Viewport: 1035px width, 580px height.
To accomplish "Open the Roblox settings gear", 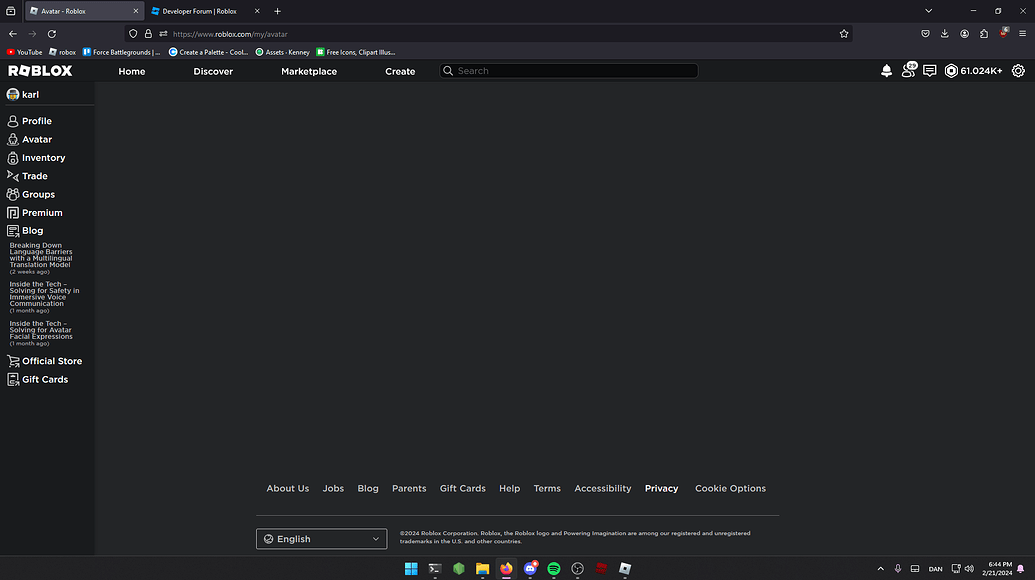I will pyautogui.click(x=1018, y=71).
